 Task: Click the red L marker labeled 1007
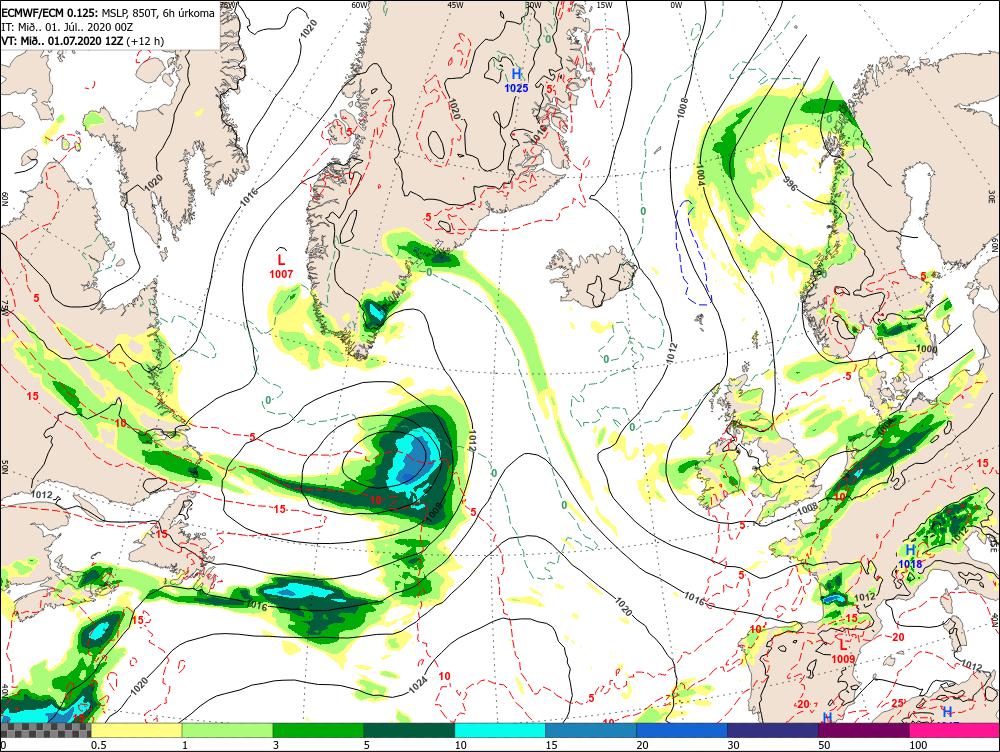[x=281, y=260]
